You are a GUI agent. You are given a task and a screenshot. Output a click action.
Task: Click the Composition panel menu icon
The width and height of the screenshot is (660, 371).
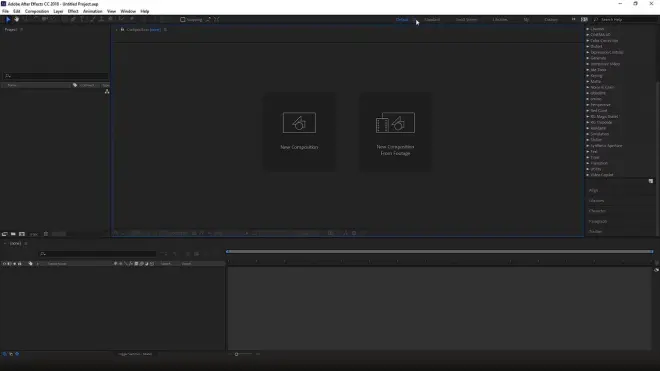pos(165,29)
